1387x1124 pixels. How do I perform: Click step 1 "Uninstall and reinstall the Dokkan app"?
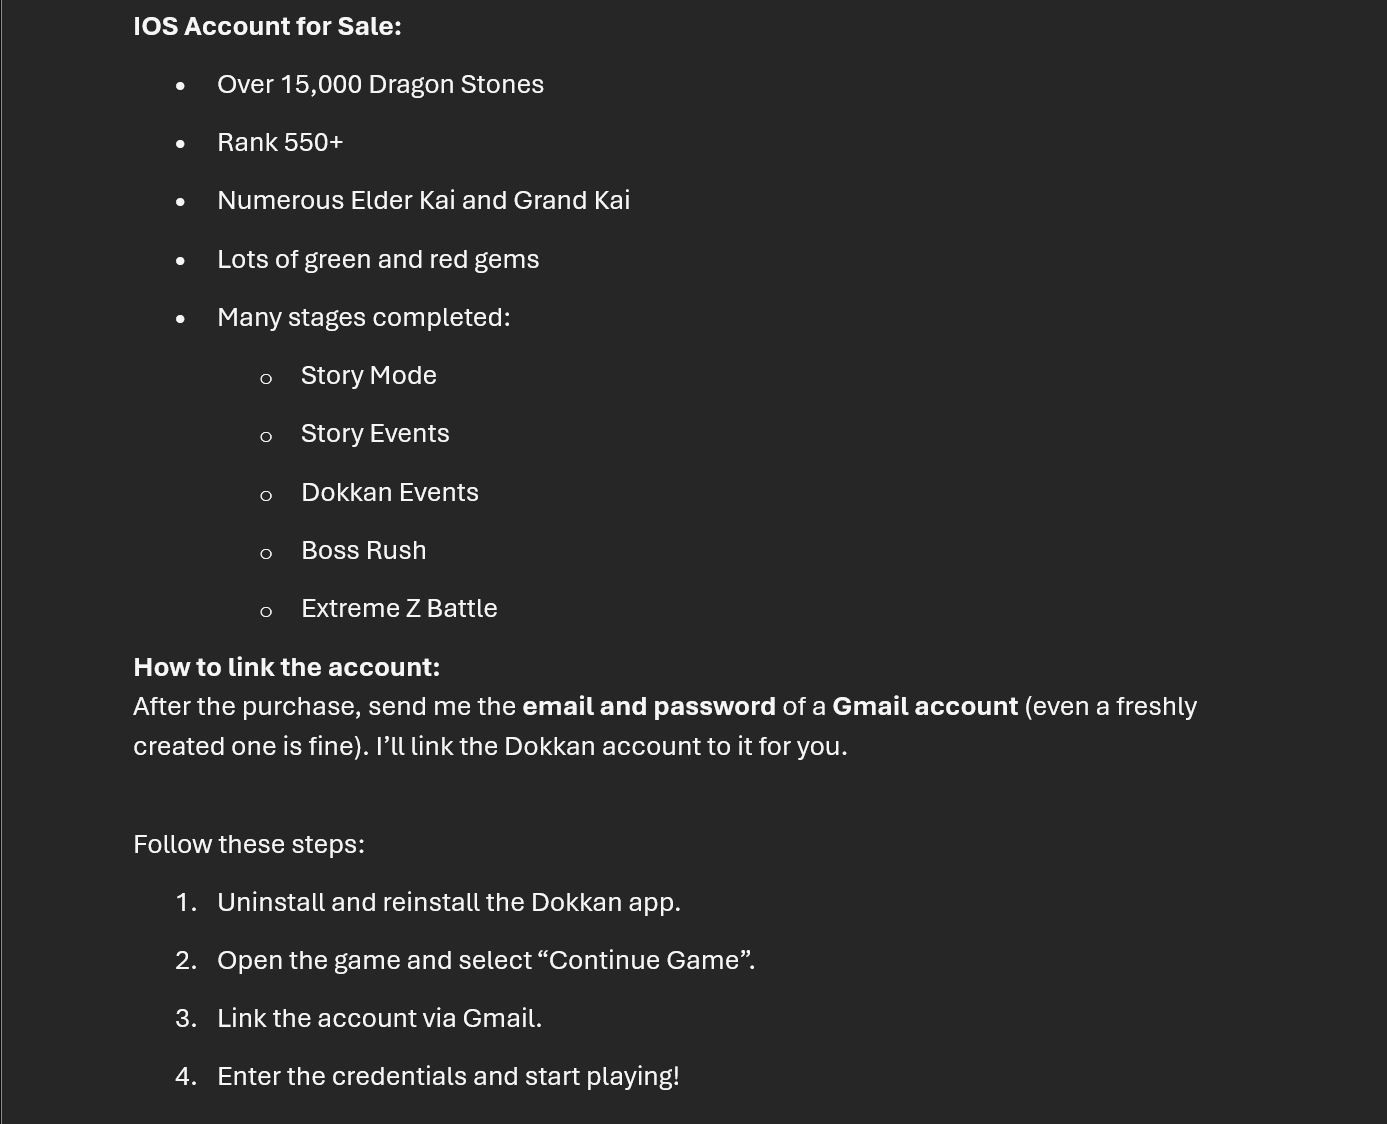448,903
